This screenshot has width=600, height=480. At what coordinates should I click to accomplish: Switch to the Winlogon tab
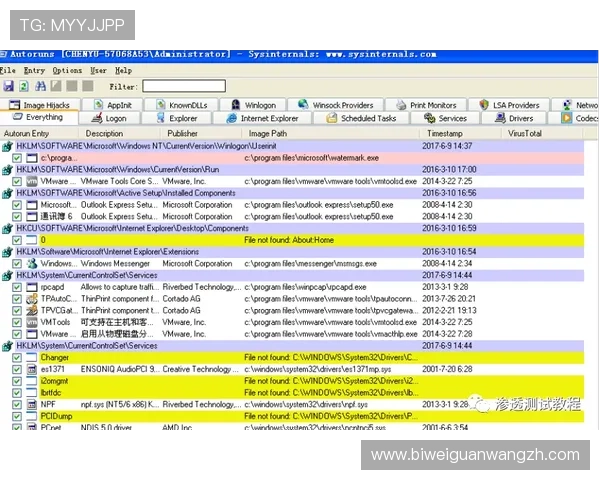(253, 104)
